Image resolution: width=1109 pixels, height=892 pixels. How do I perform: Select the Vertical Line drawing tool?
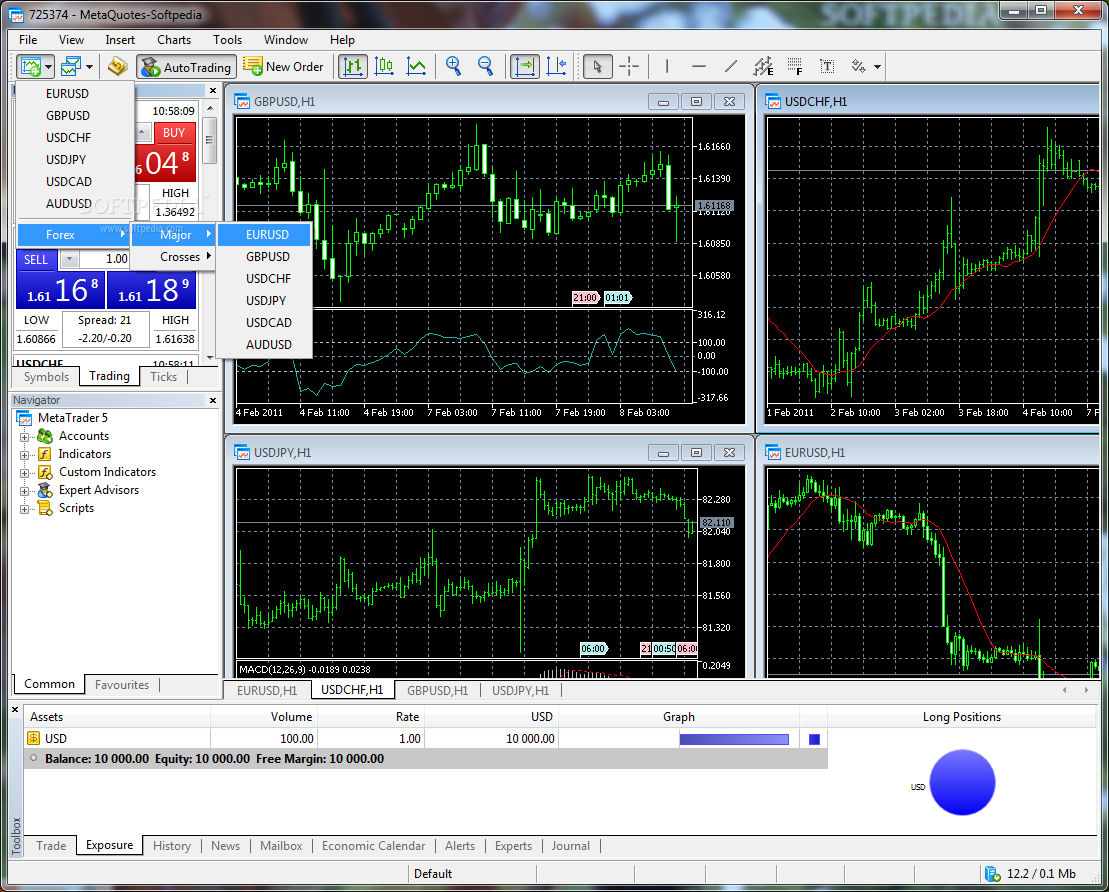point(666,66)
